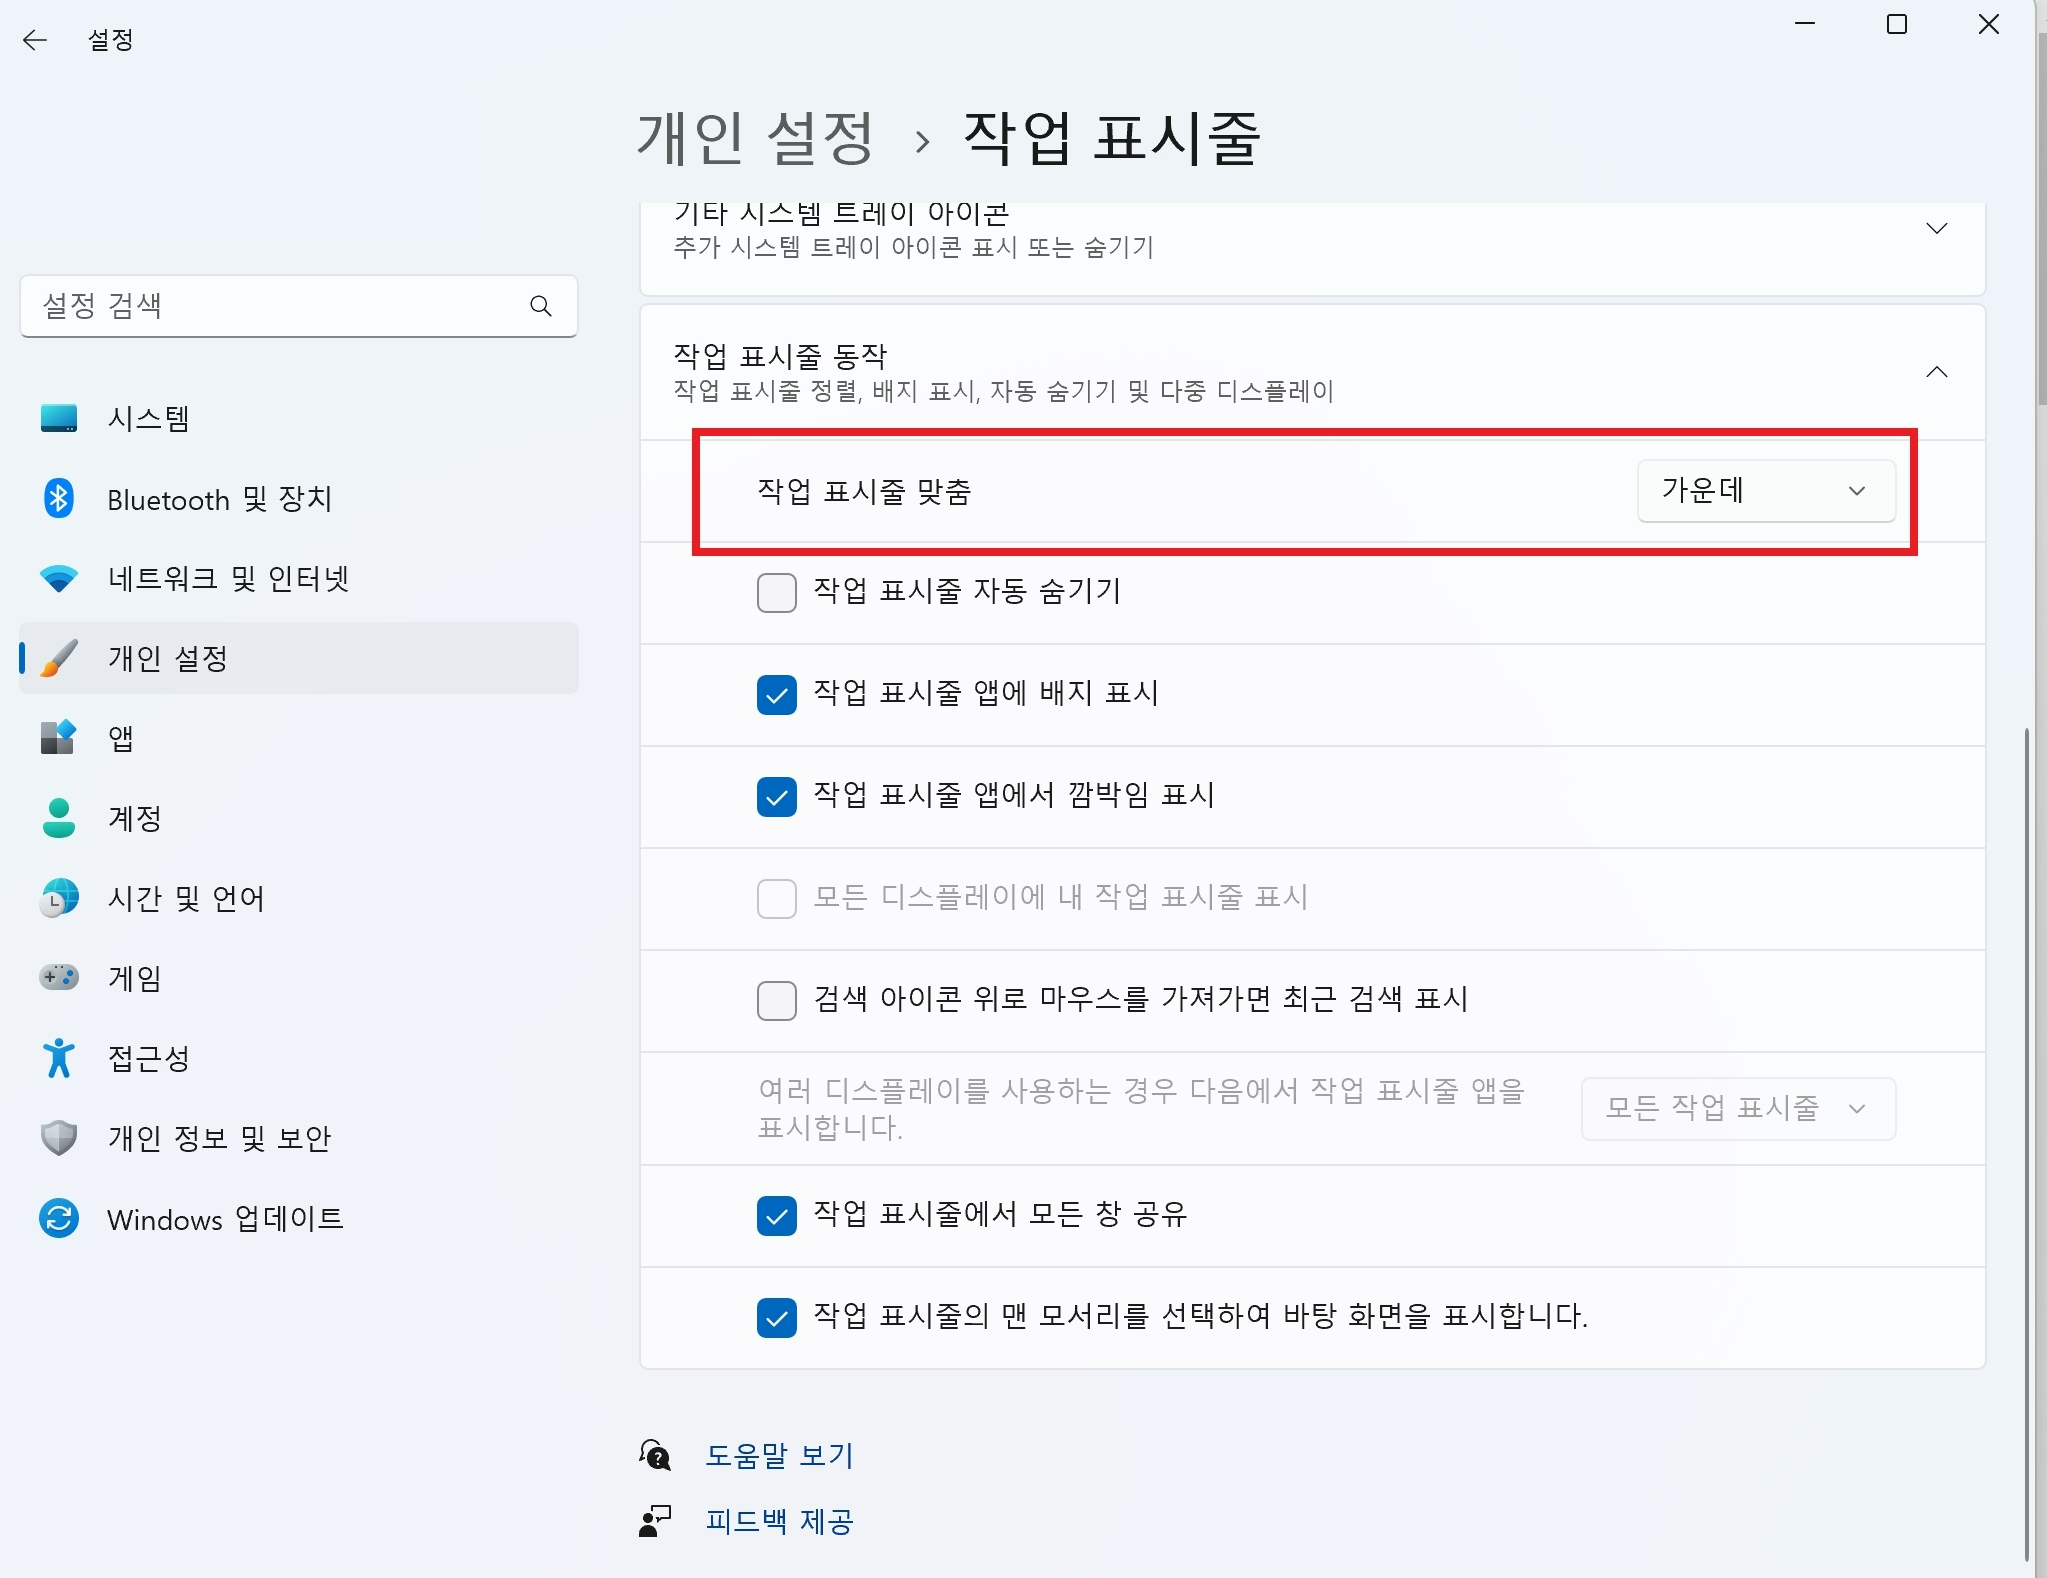Open Bluetooth 및 장치 category

tap(299, 498)
